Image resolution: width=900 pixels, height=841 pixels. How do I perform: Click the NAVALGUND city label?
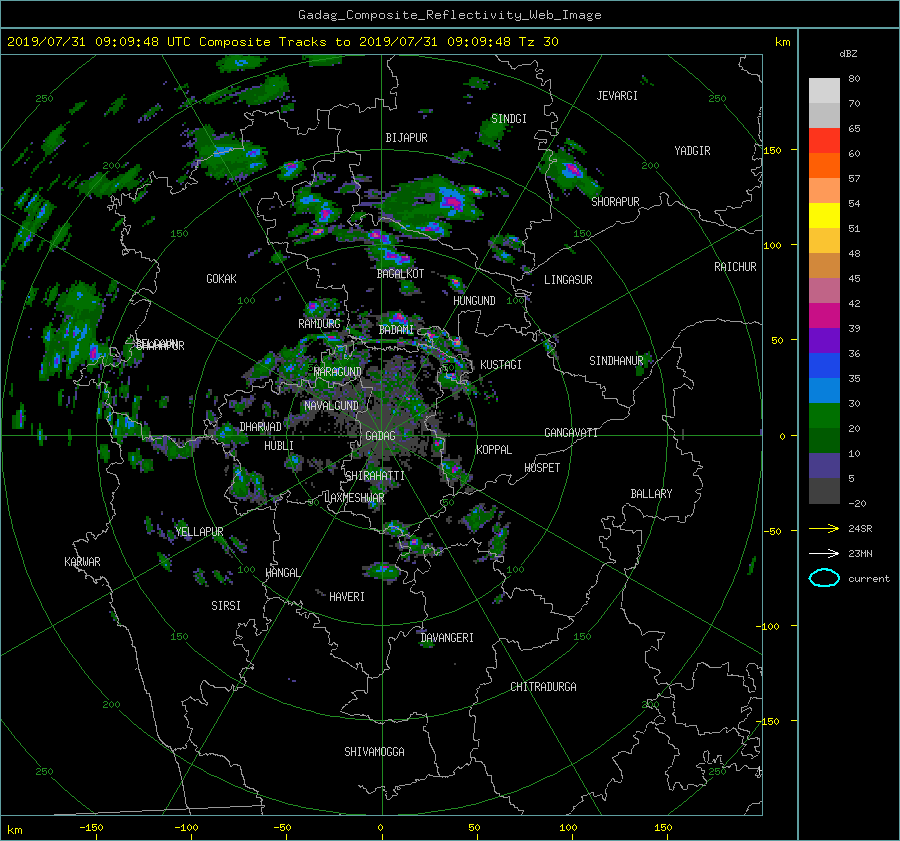pyautogui.click(x=331, y=406)
